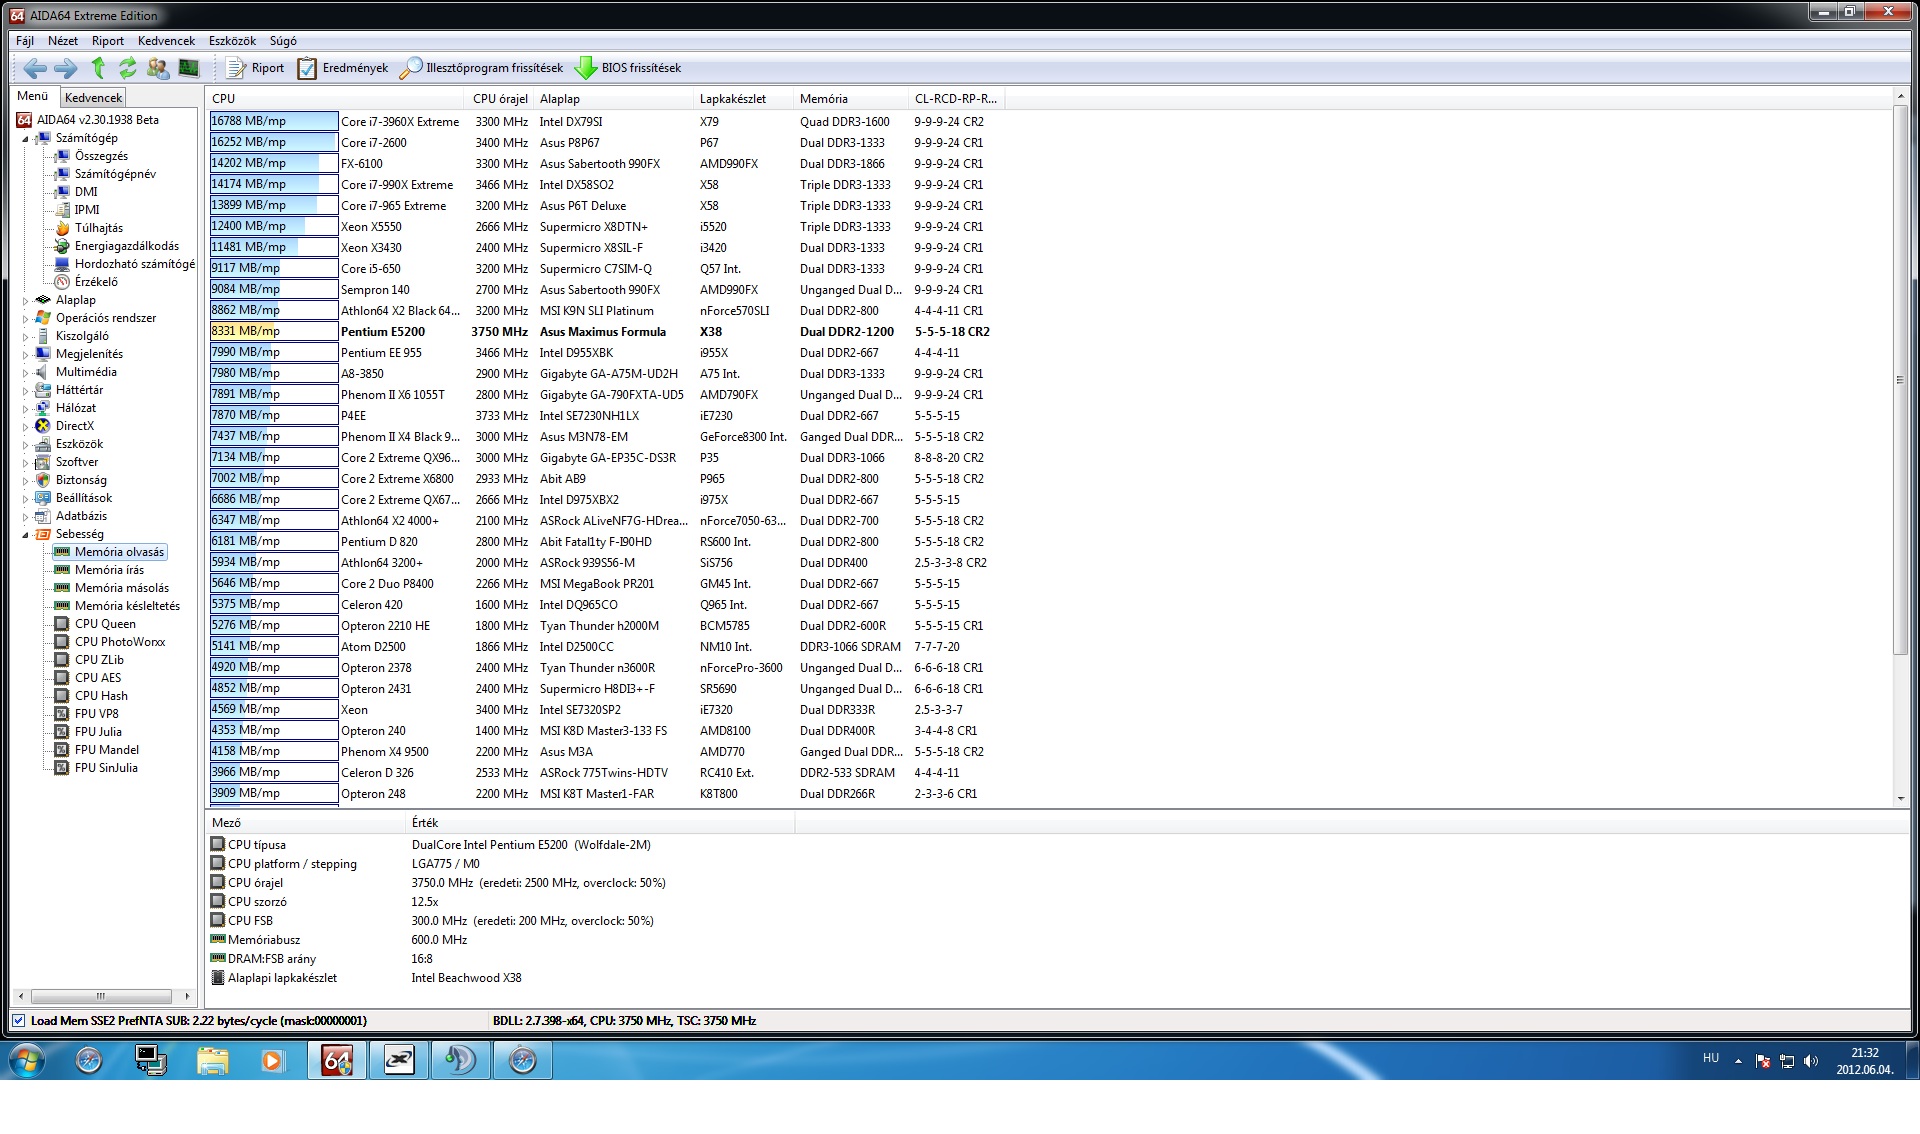Screen dimensions: 1920x1134
Task: Select Memória késleltetés benchmark
Action: click(127, 606)
